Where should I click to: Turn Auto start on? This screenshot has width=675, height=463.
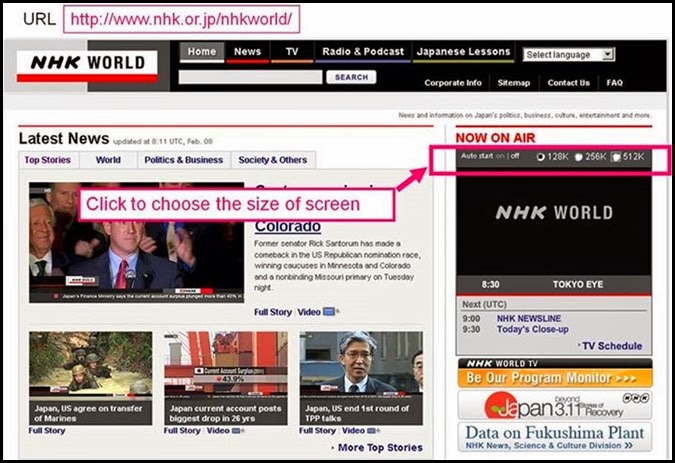coord(500,156)
